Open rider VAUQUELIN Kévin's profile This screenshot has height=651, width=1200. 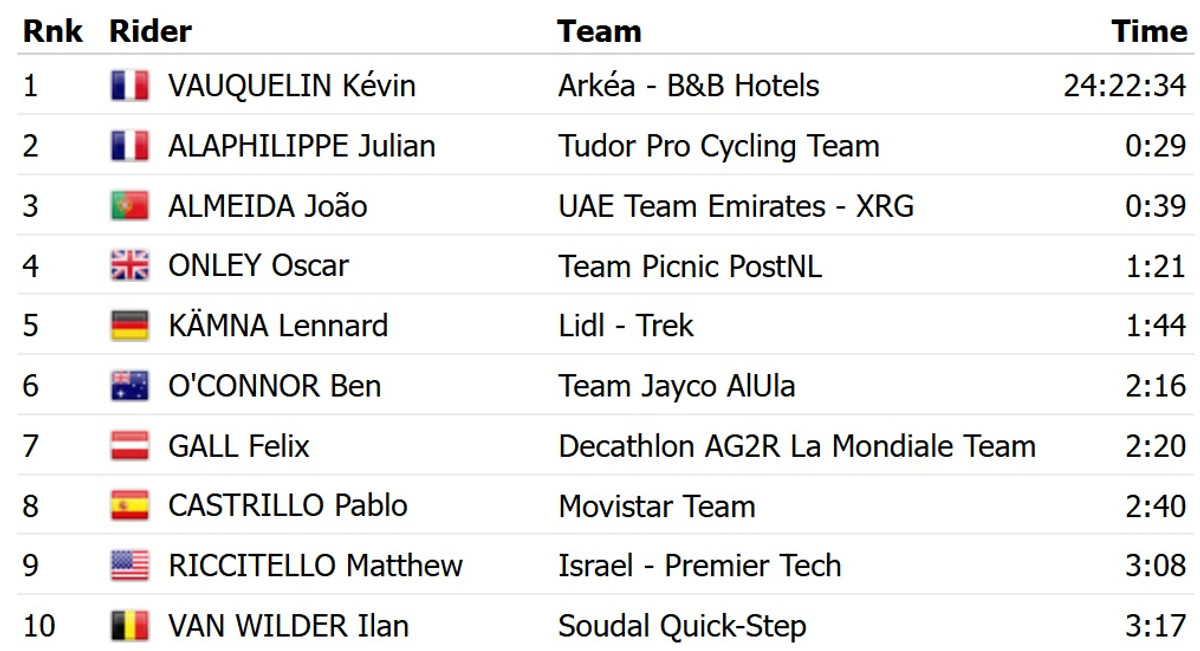click(x=291, y=86)
